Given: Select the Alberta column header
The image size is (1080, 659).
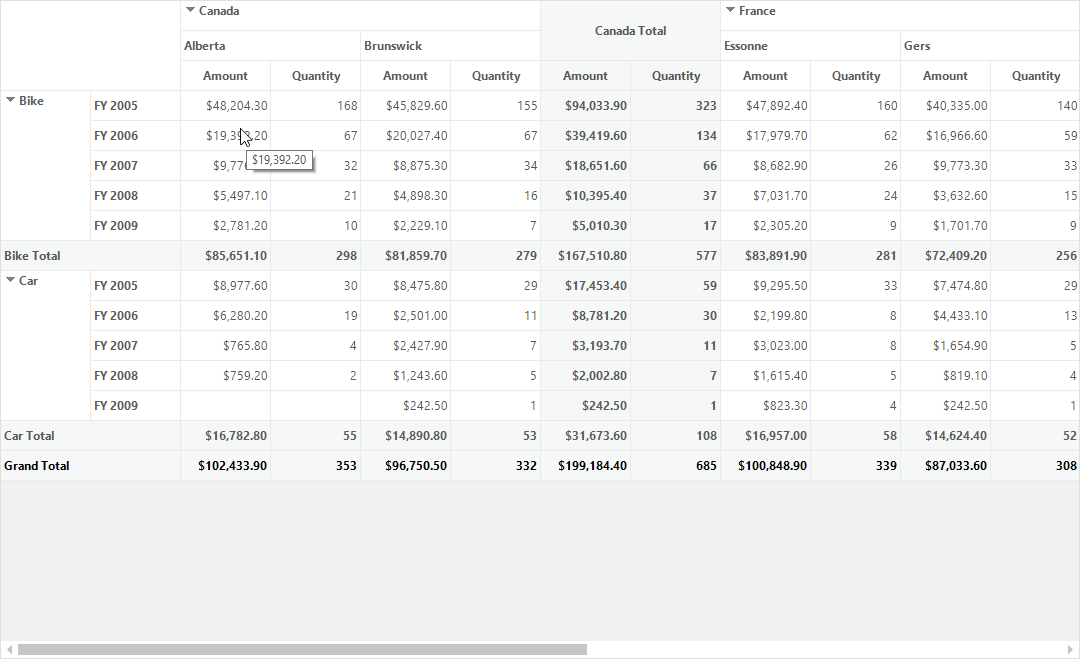Looking at the screenshot, I should tap(270, 46).
